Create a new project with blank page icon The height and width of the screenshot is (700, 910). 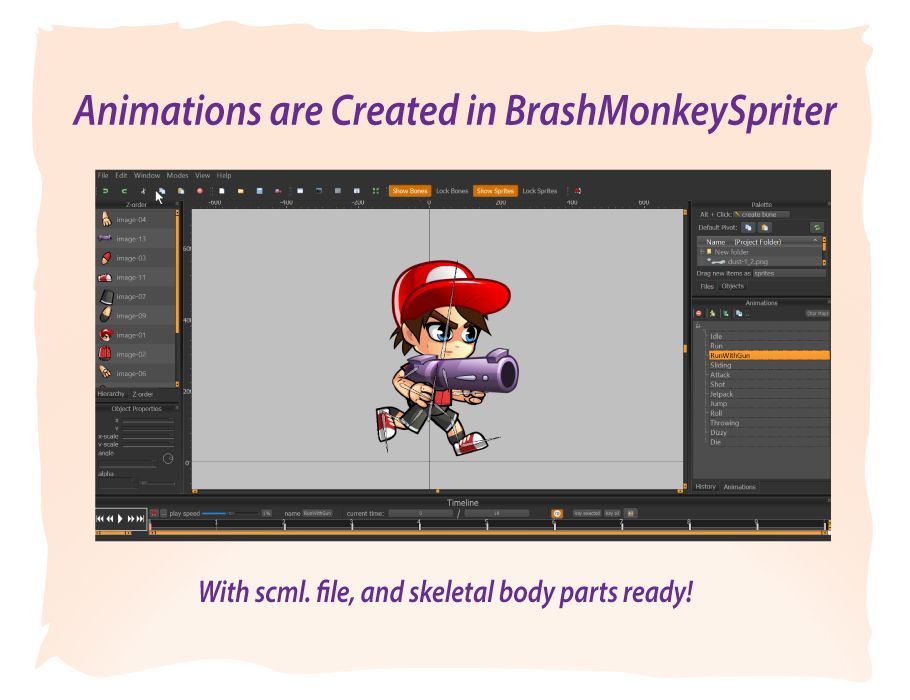[x=221, y=191]
